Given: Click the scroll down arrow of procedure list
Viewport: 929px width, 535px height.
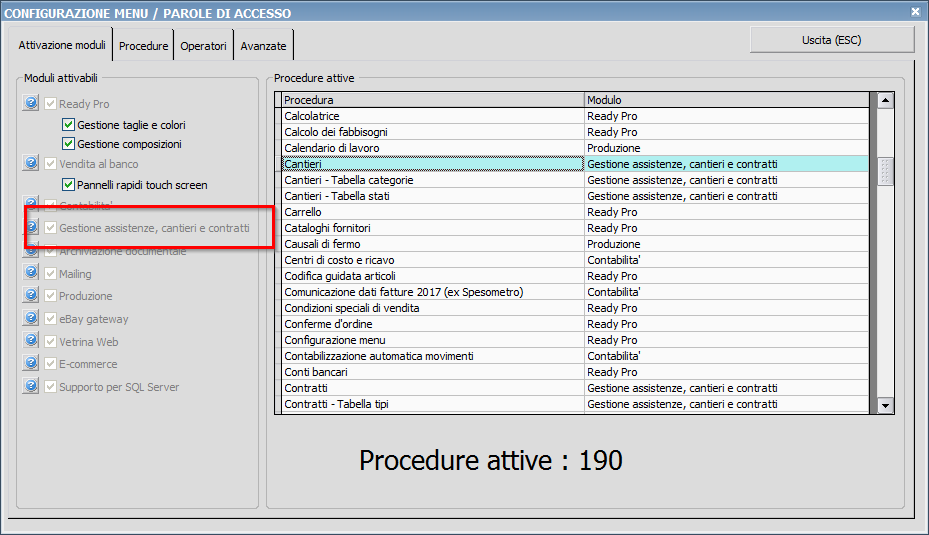Looking at the screenshot, I should click(885, 405).
